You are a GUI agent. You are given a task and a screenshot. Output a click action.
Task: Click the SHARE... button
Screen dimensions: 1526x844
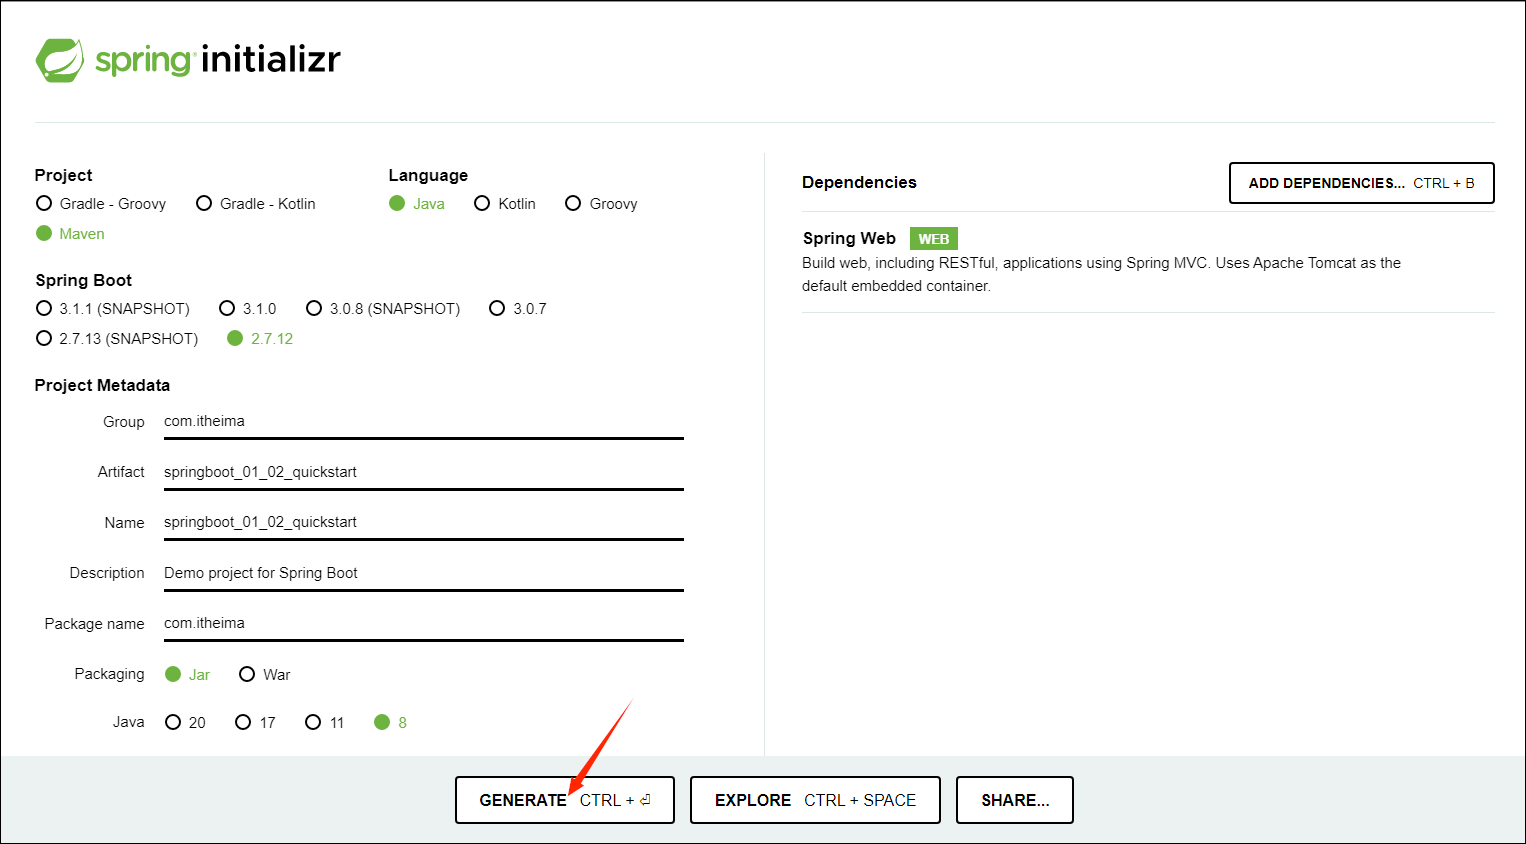coord(1014,800)
